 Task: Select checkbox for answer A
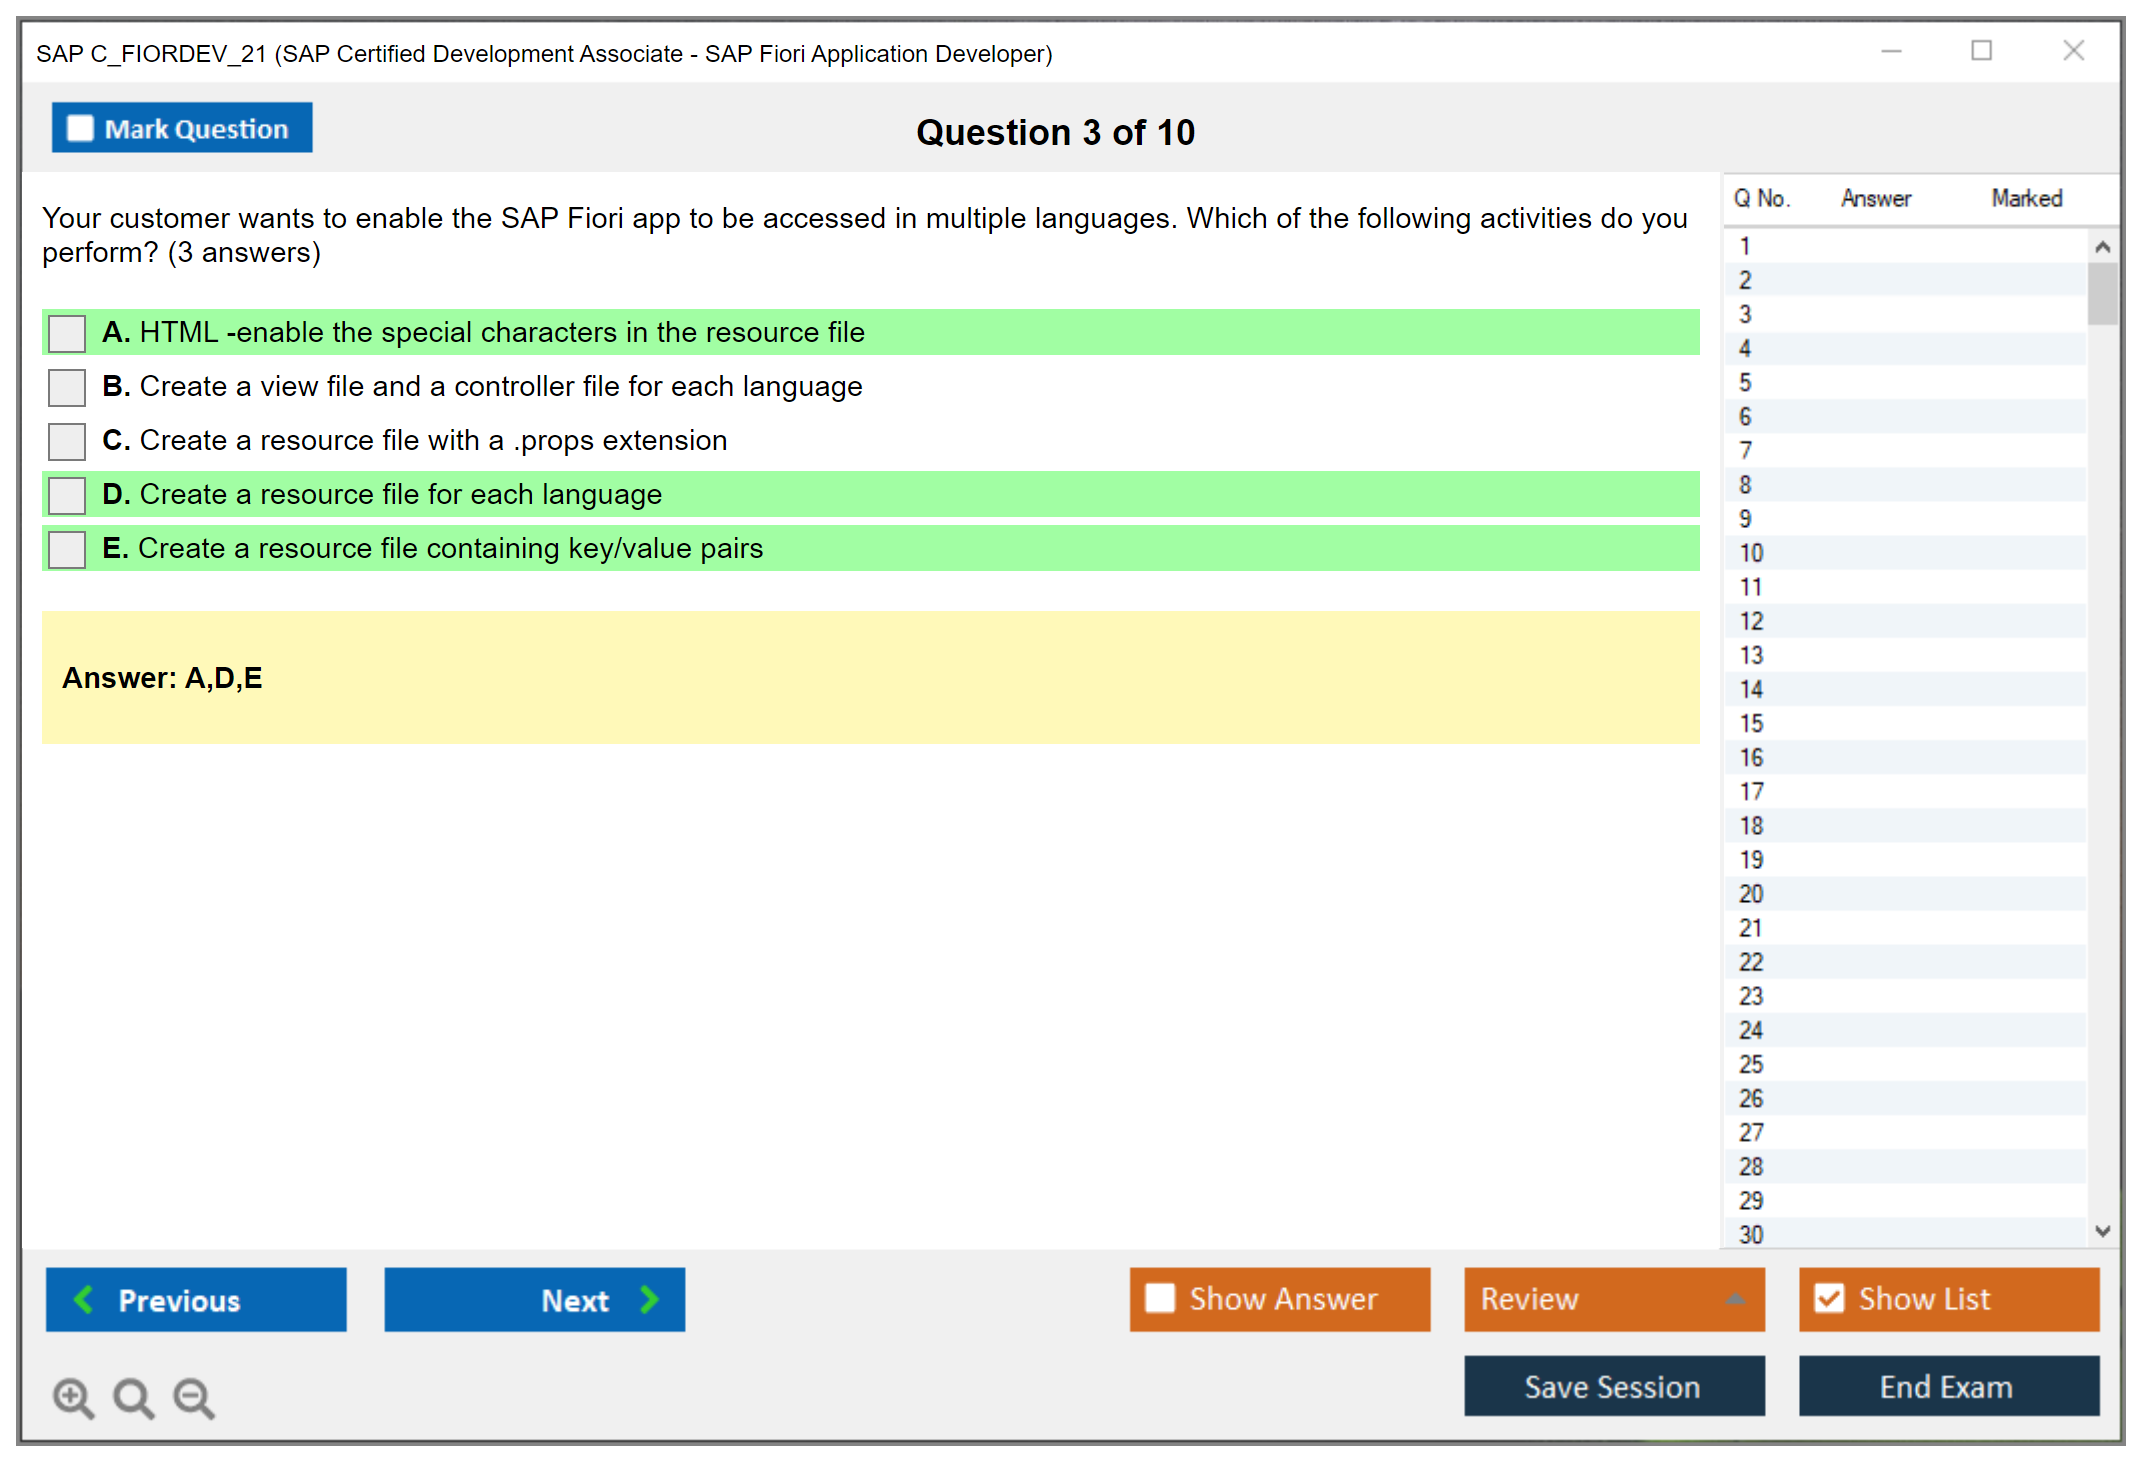67,333
